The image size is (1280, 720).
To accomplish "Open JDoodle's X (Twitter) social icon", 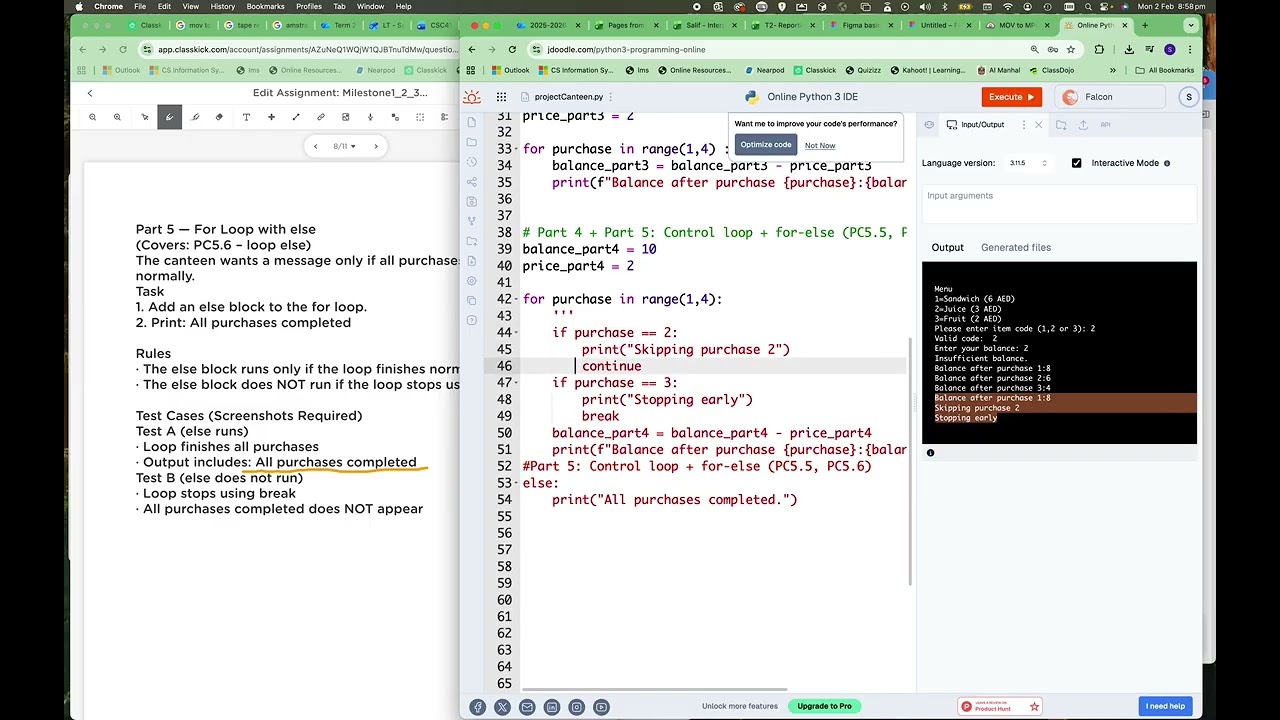I will pos(502,707).
